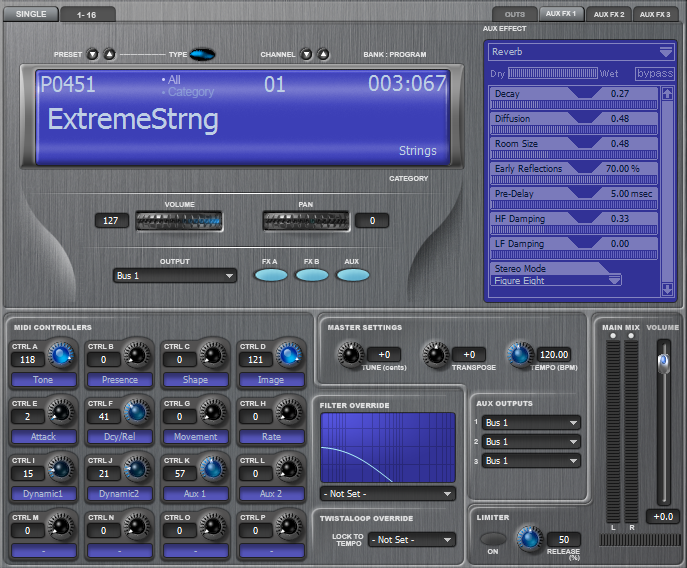Click the reverb bypass button
This screenshot has height=568, width=687.
click(655, 74)
